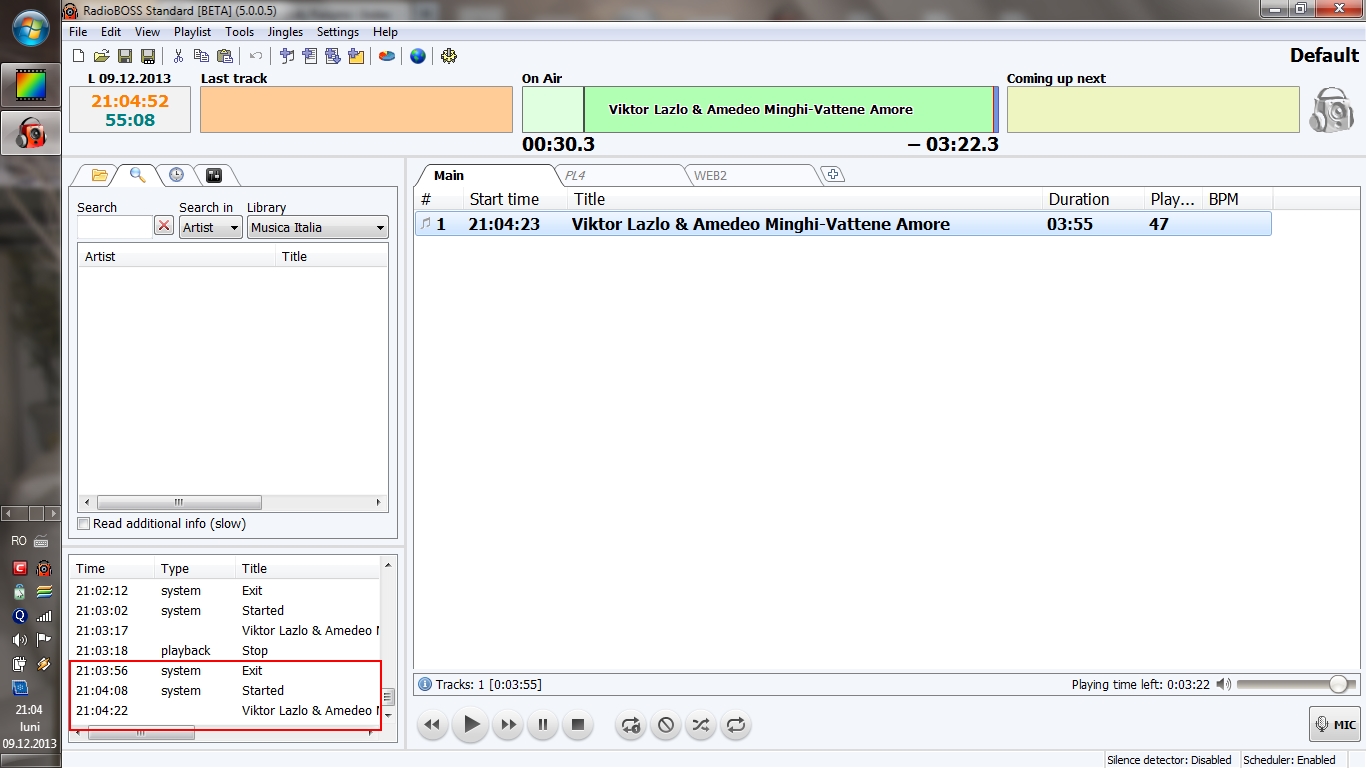Open the pie chart report icon
This screenshot has height=768, width=1366.
(386, 56)
